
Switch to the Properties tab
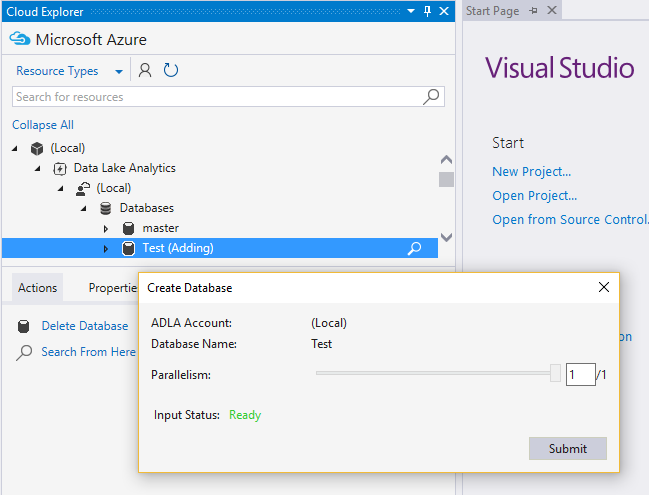pyautogui.click(x=113, y=288)
